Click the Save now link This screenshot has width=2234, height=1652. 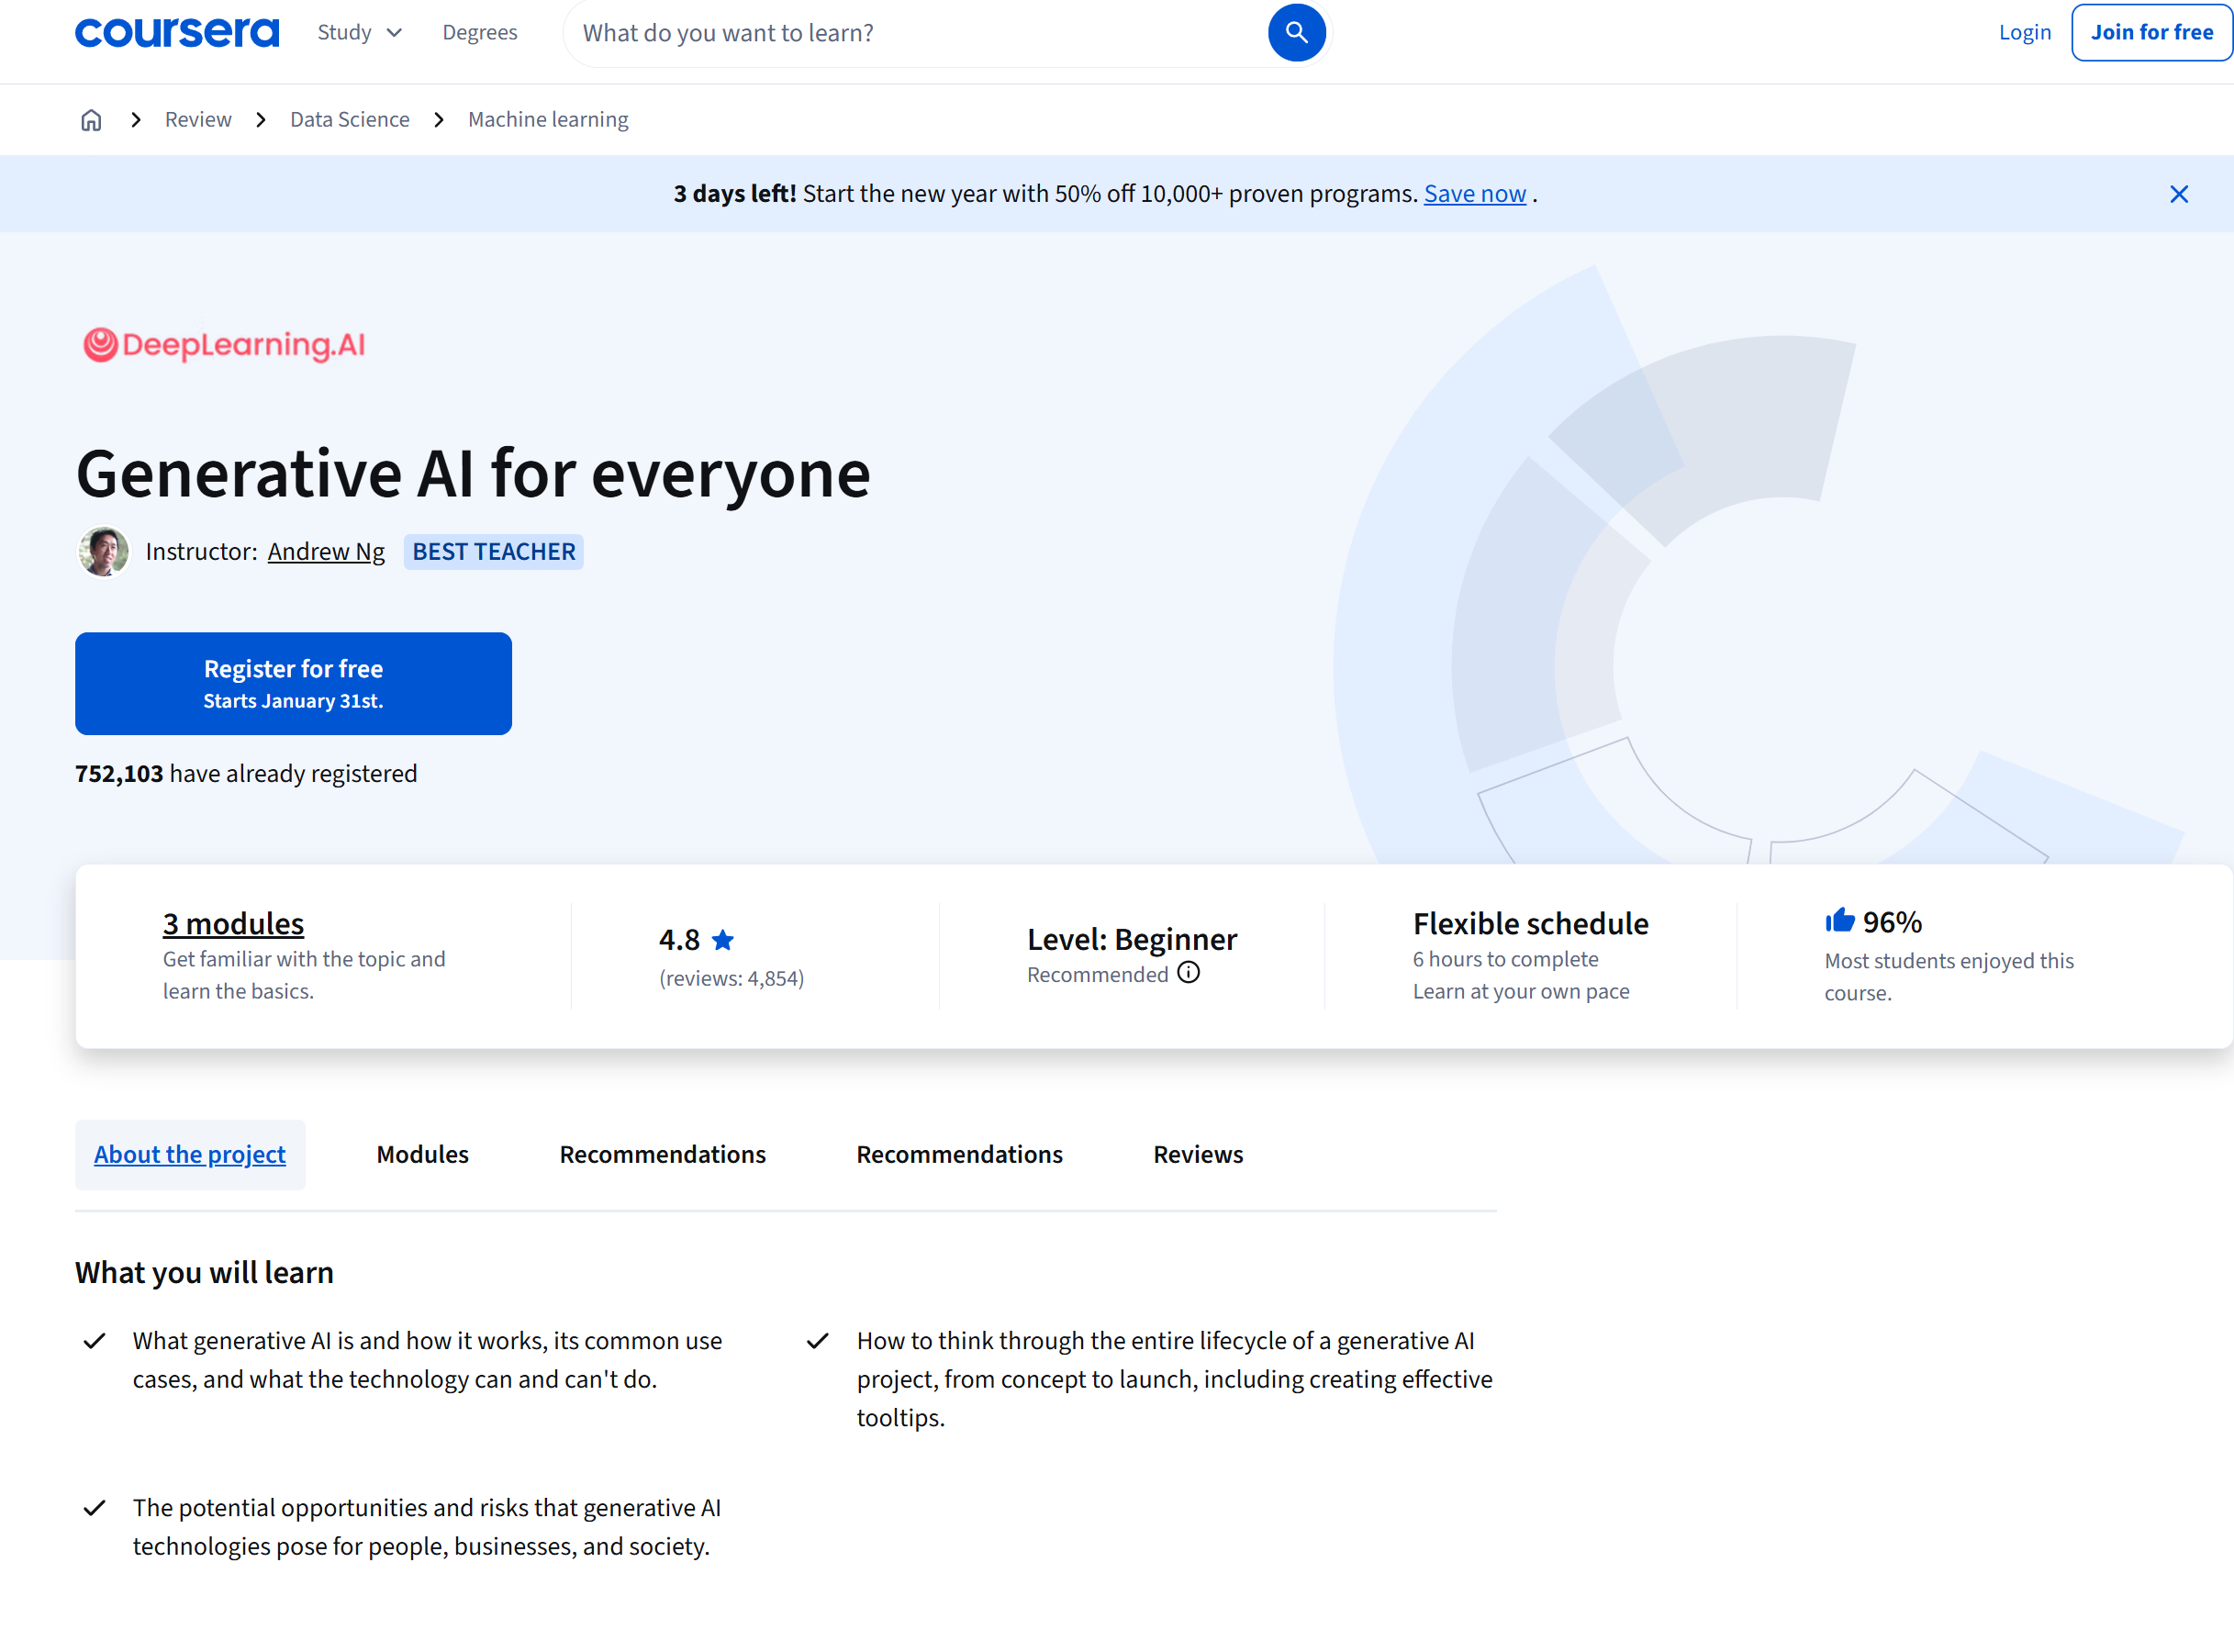[x=1474, y=194]
